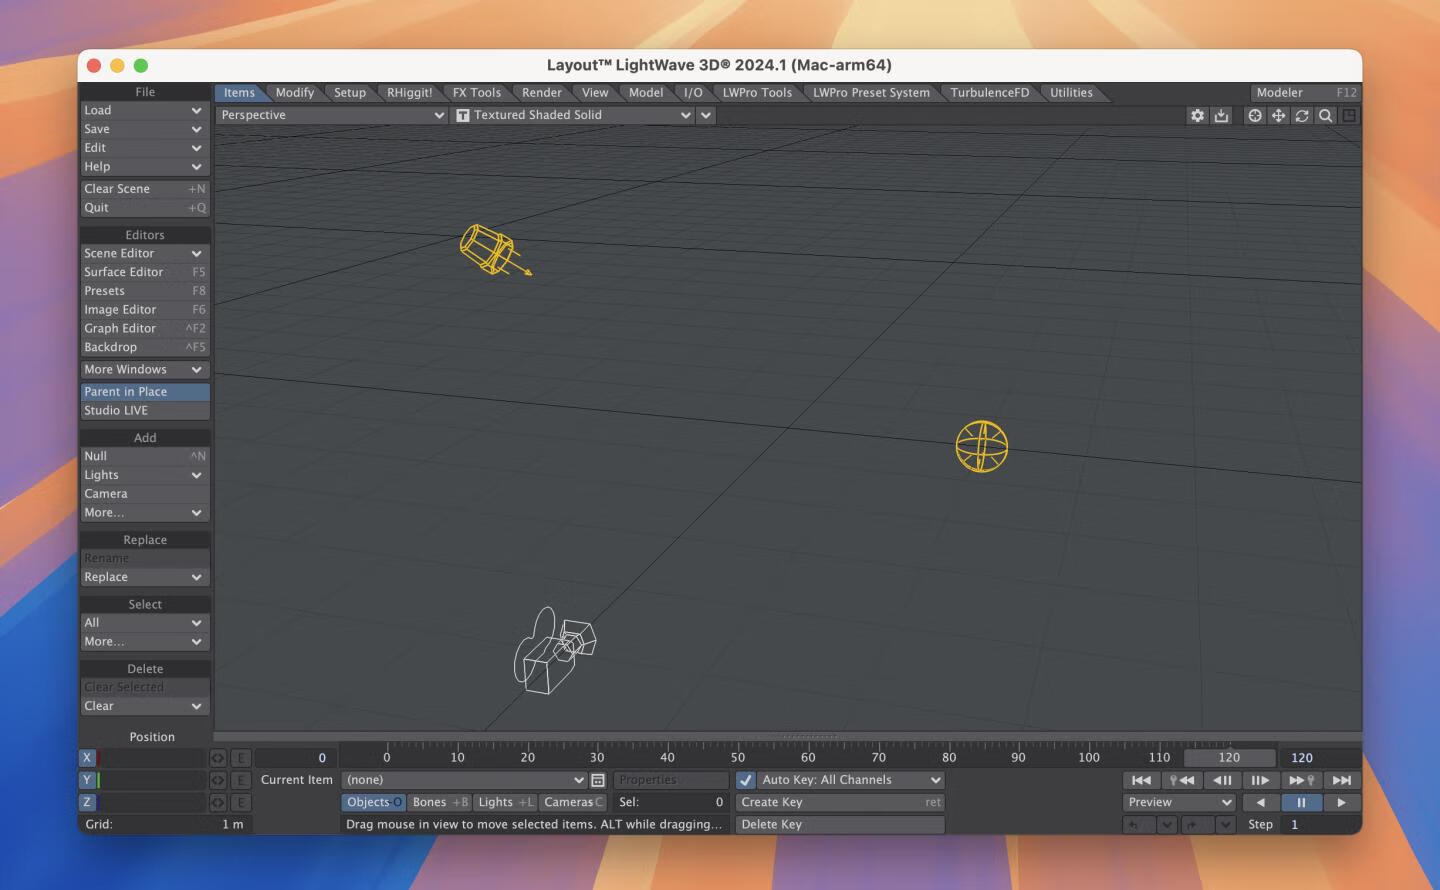Toggle the Auto Key checkbox

pos(746,780)
